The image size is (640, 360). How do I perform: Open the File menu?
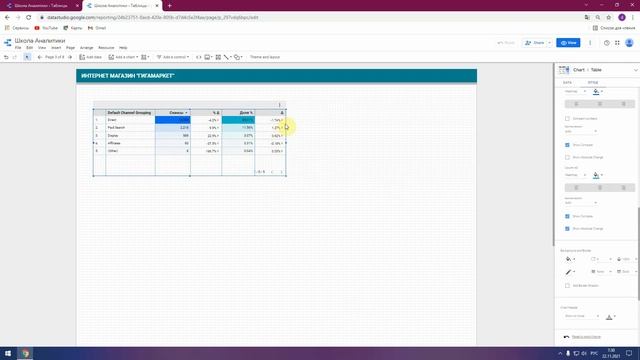pos(18,48)
